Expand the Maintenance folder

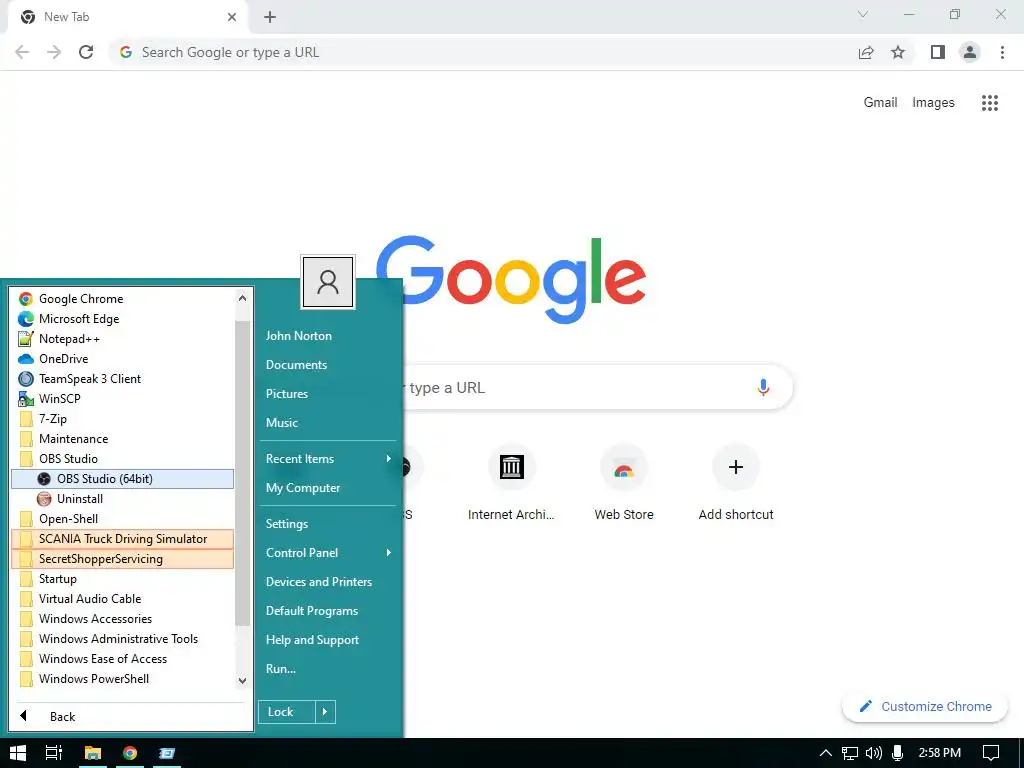pyautogui.click(x=122, y=439)
